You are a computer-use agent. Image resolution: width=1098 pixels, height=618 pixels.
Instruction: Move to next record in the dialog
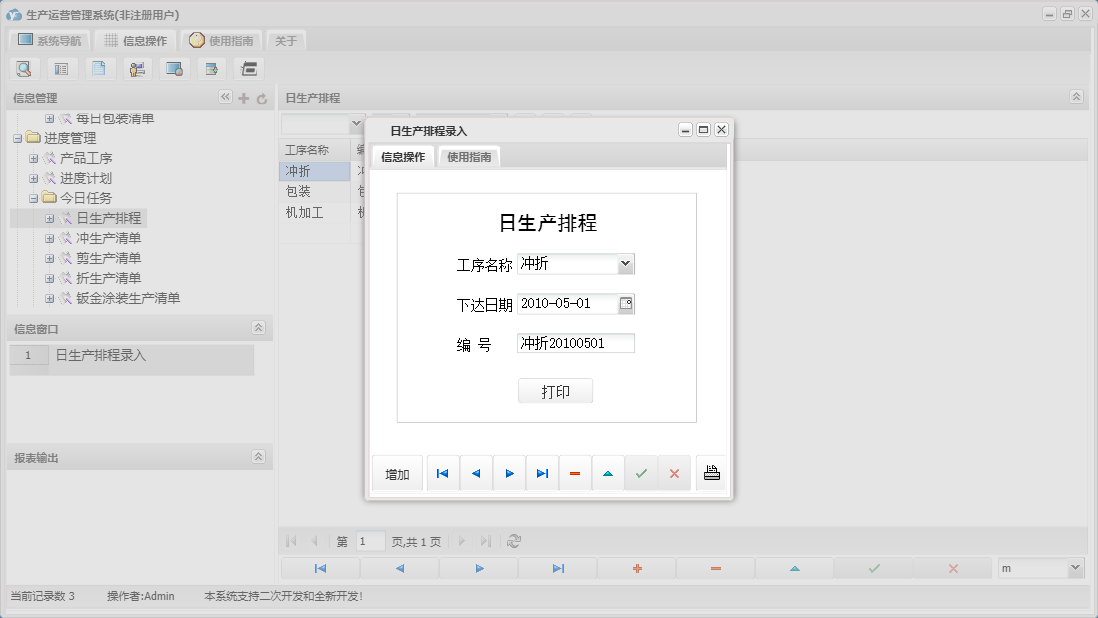[x=509, y=472]
